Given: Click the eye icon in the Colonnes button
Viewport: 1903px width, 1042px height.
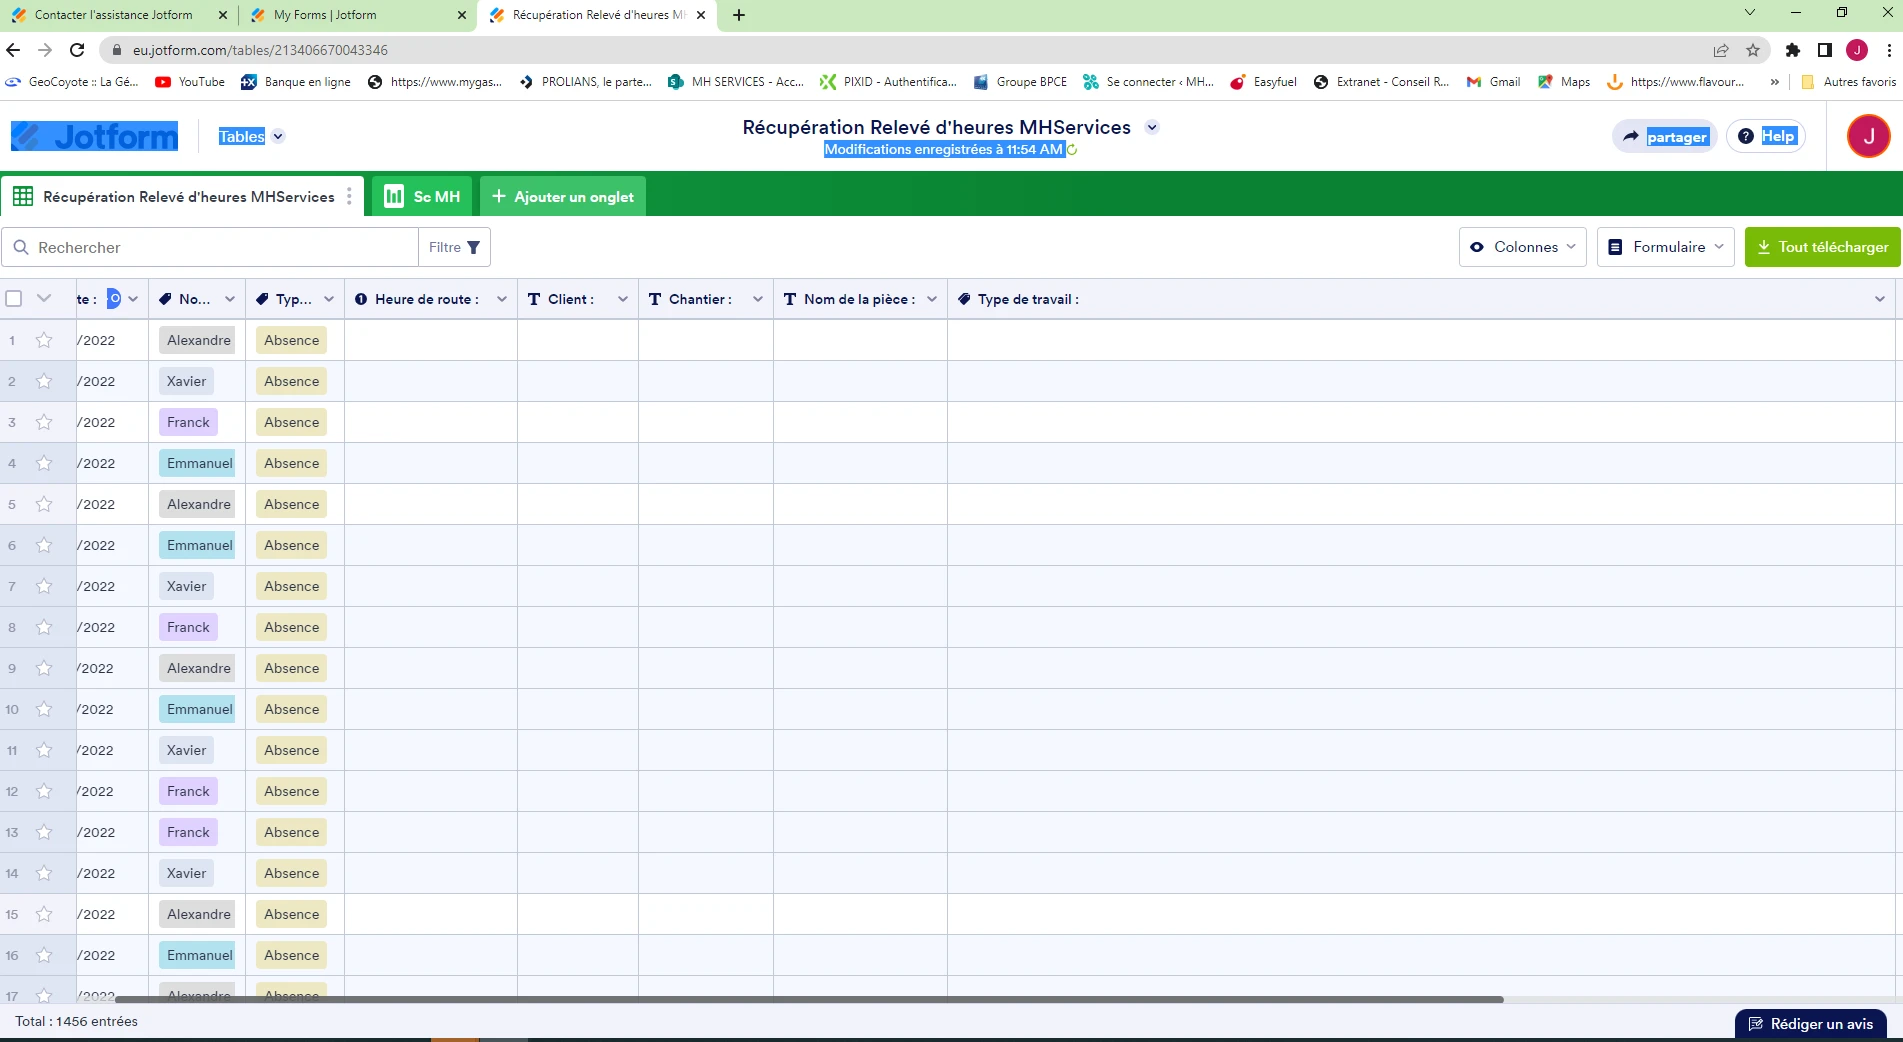Looking at the screenshot, I should 1477,247.
